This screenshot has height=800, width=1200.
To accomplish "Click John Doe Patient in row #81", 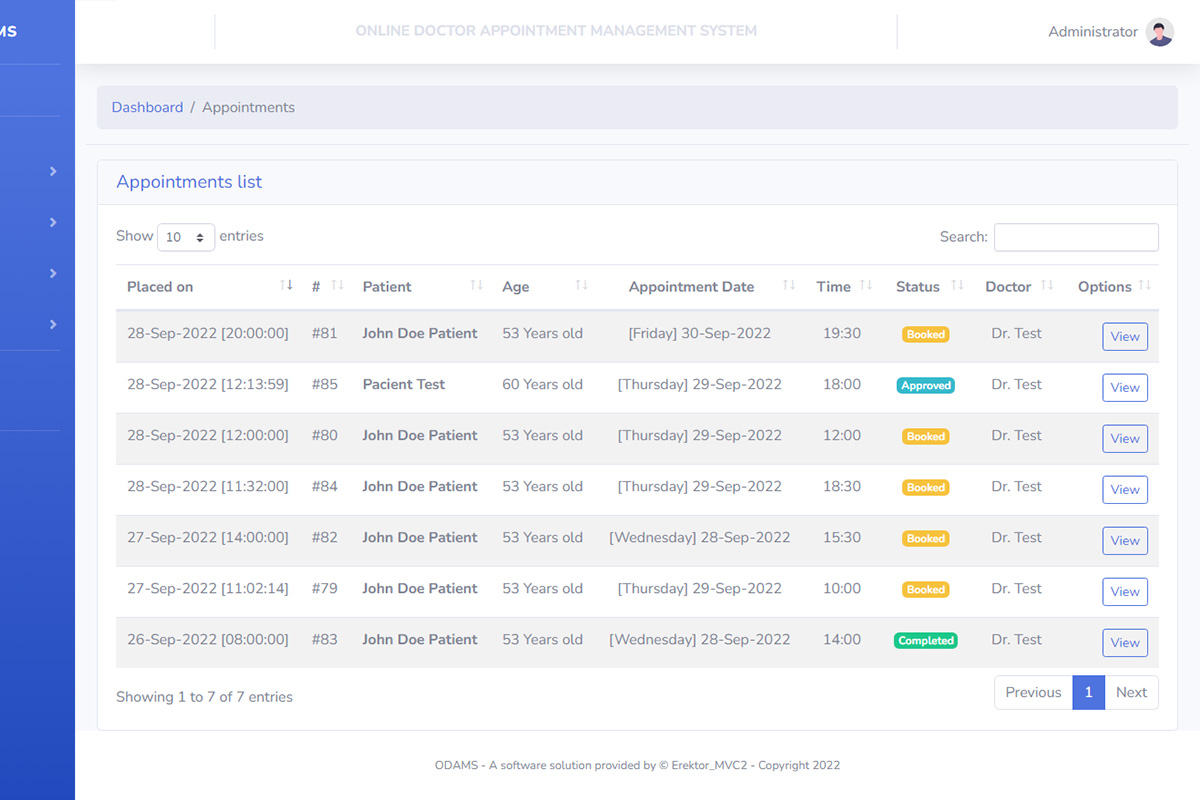I will tap(420, 333).
